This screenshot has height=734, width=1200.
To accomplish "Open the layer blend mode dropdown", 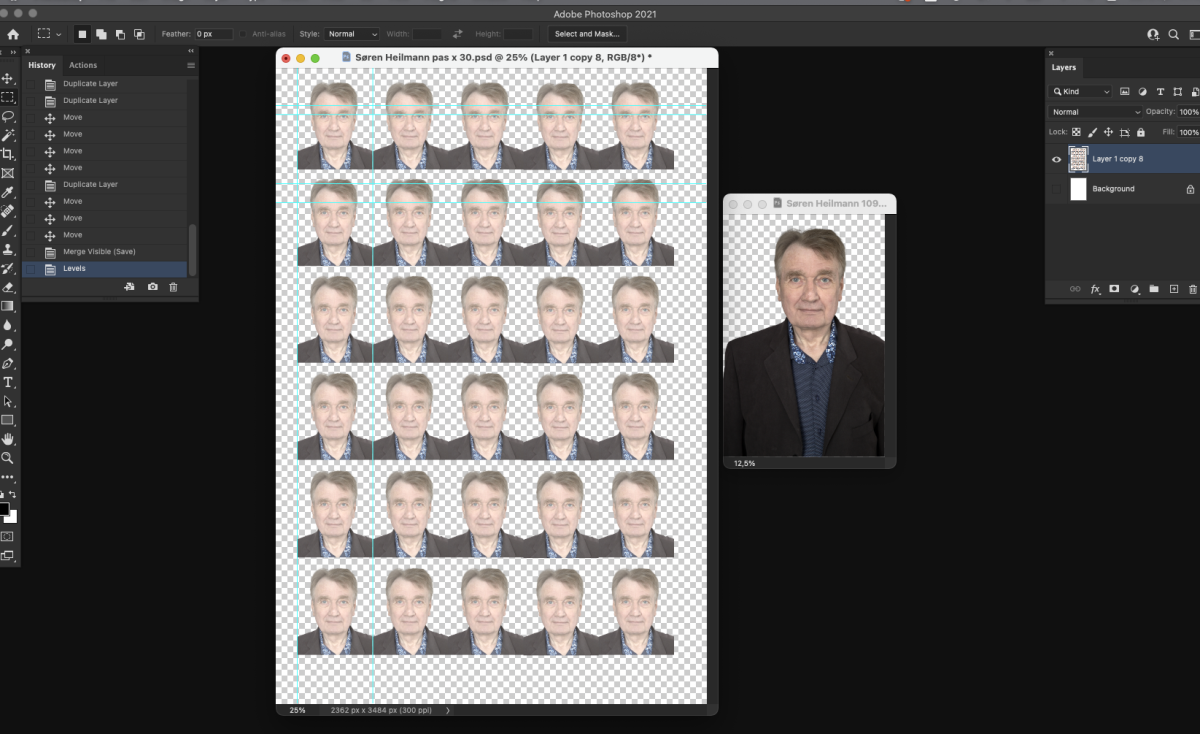I will coord(1095,112).
